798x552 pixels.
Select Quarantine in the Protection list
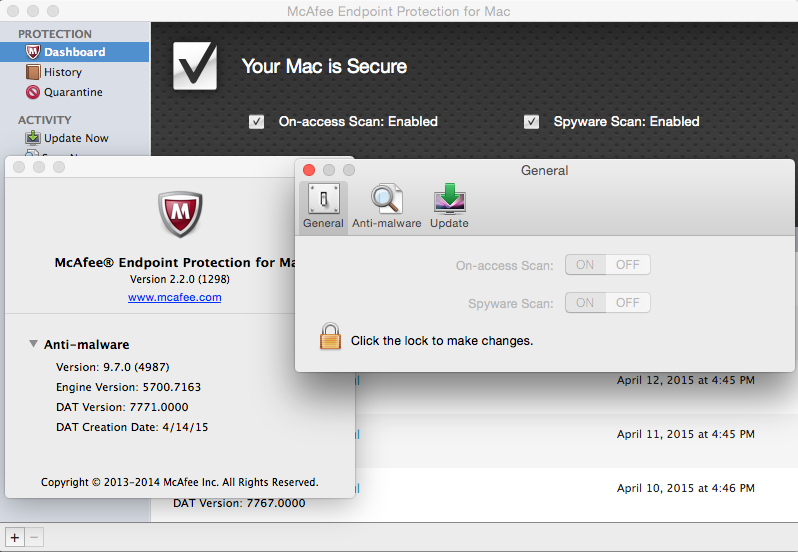75,92
